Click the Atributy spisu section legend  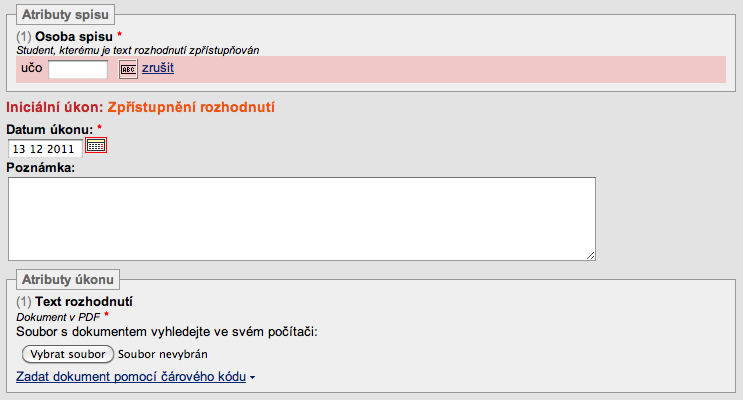(x=65, y=15)
